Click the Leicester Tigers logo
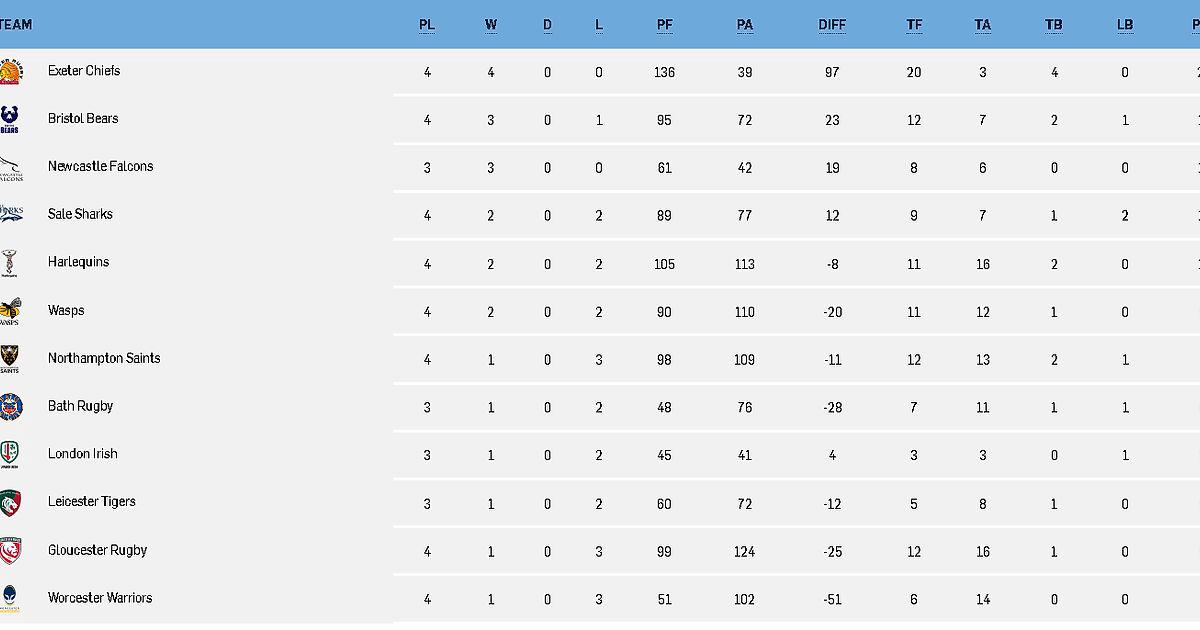This screenshot has height=630, width=1200. click(x=10, y=503)
